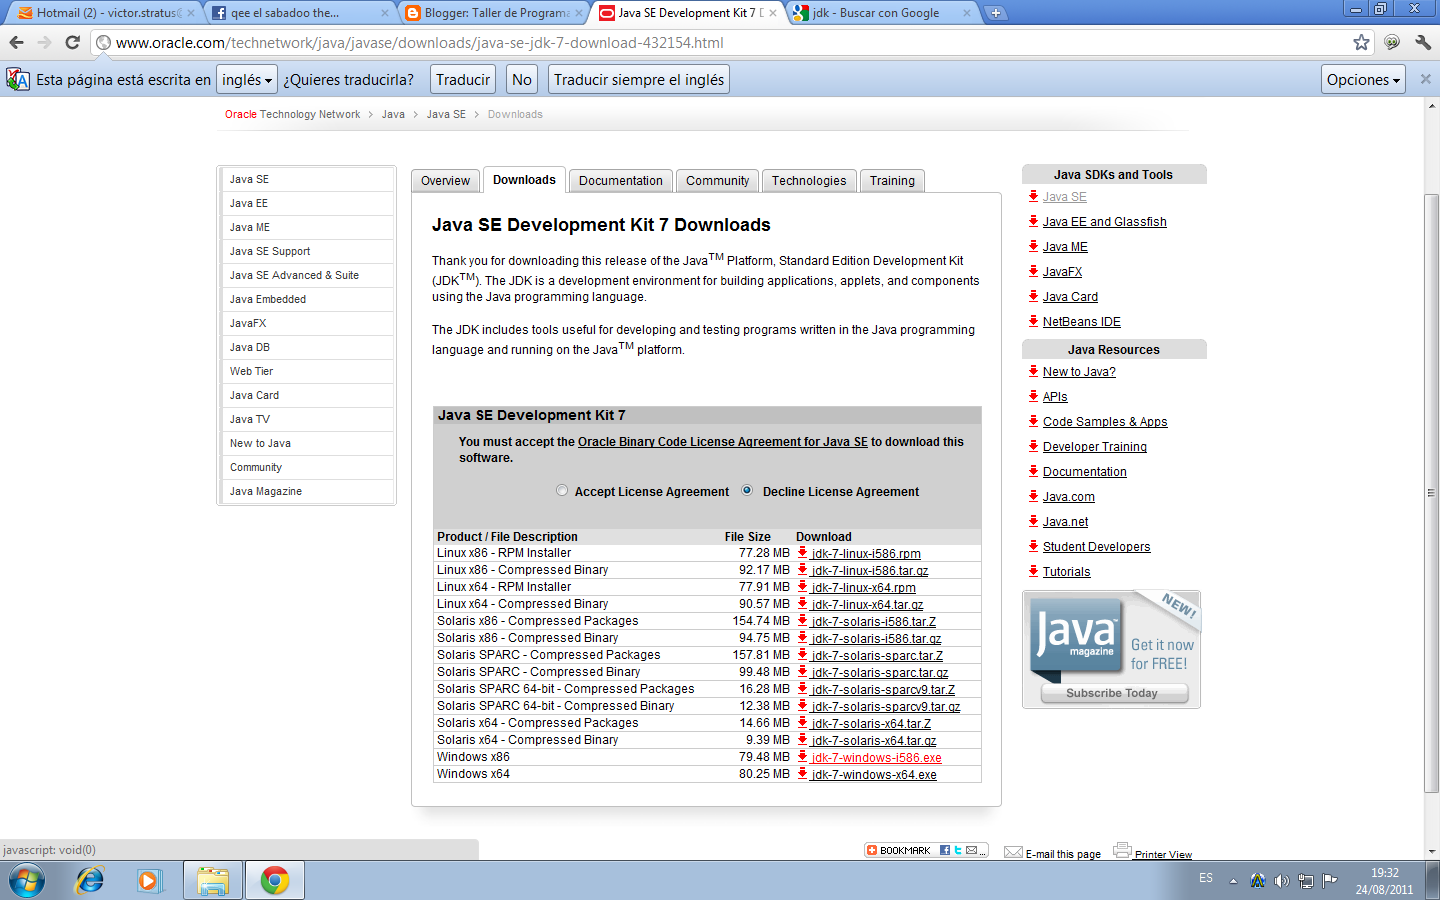Switch to the Overview tab
Screen dimensions: 1440x900
coord(445,180)
